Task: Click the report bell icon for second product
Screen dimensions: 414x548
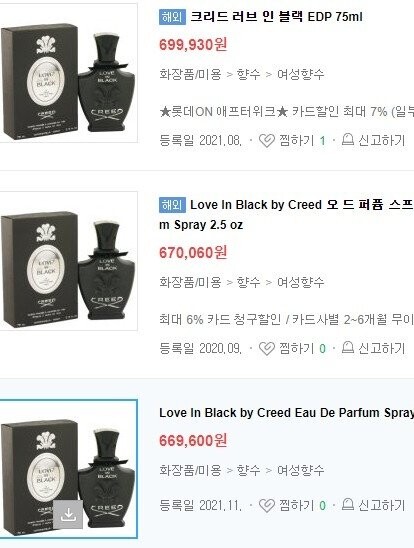Action: 347,347
